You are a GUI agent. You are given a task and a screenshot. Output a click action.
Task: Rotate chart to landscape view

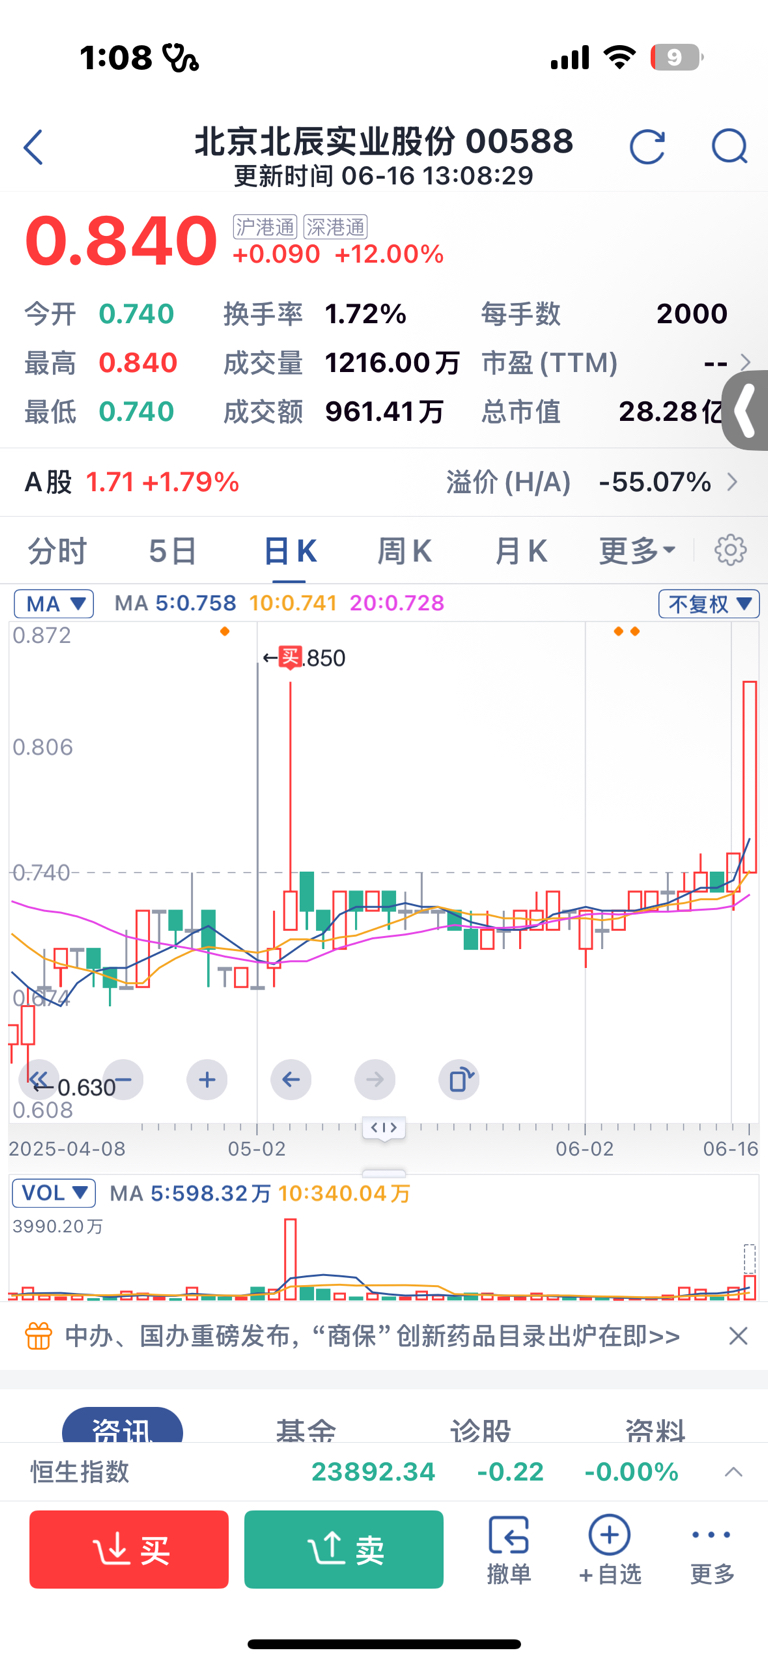point(459,1079)
